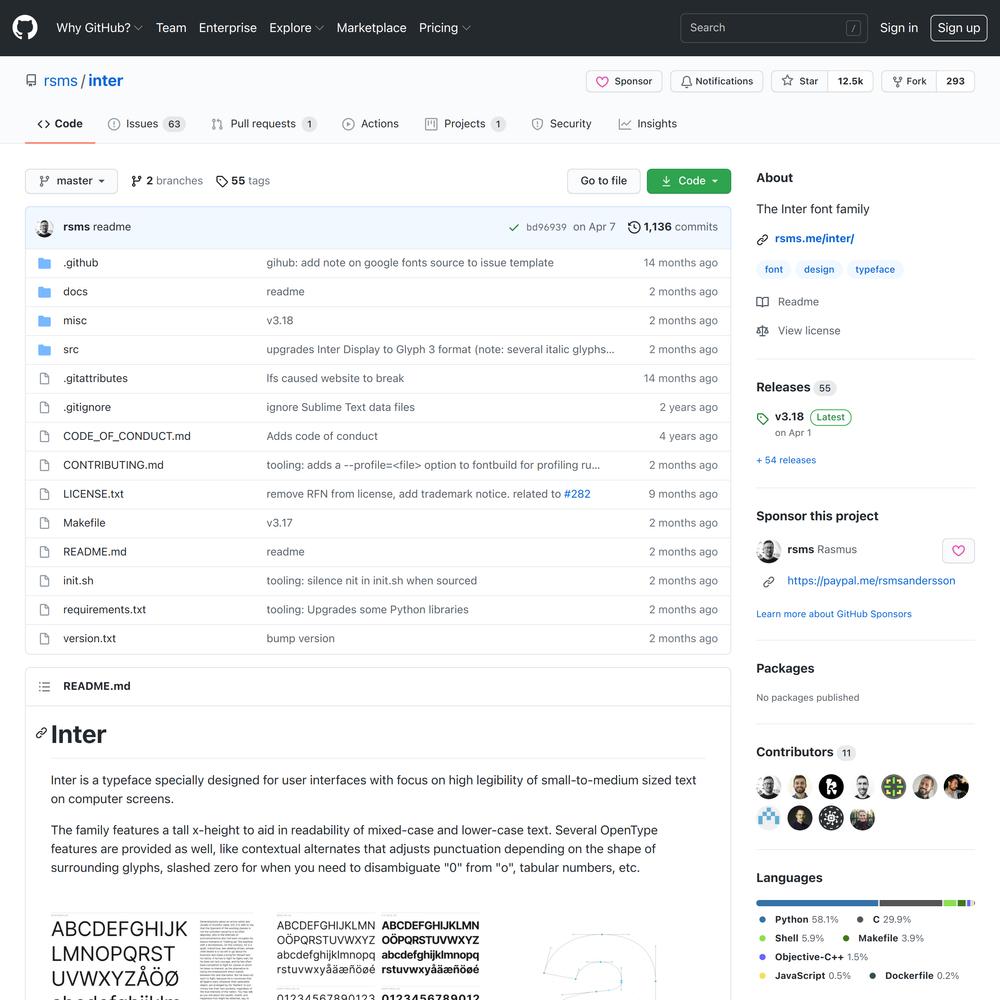Open the green Code dropdown button
This screenshot has height=1000, width=1000.
pyautogui.click(x=689, y=181)
